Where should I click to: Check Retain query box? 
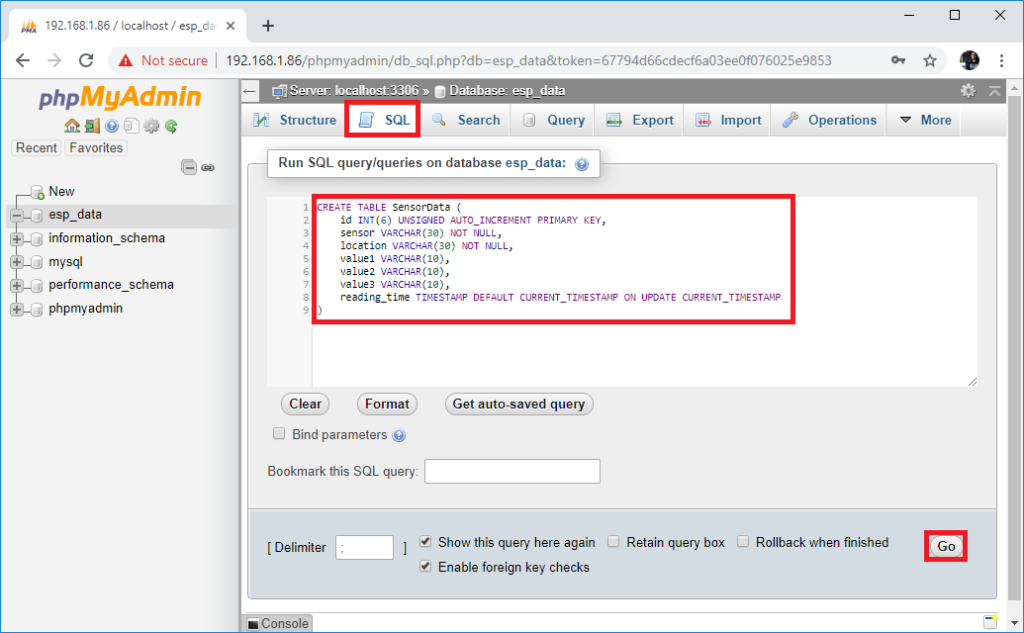(613, 542)
